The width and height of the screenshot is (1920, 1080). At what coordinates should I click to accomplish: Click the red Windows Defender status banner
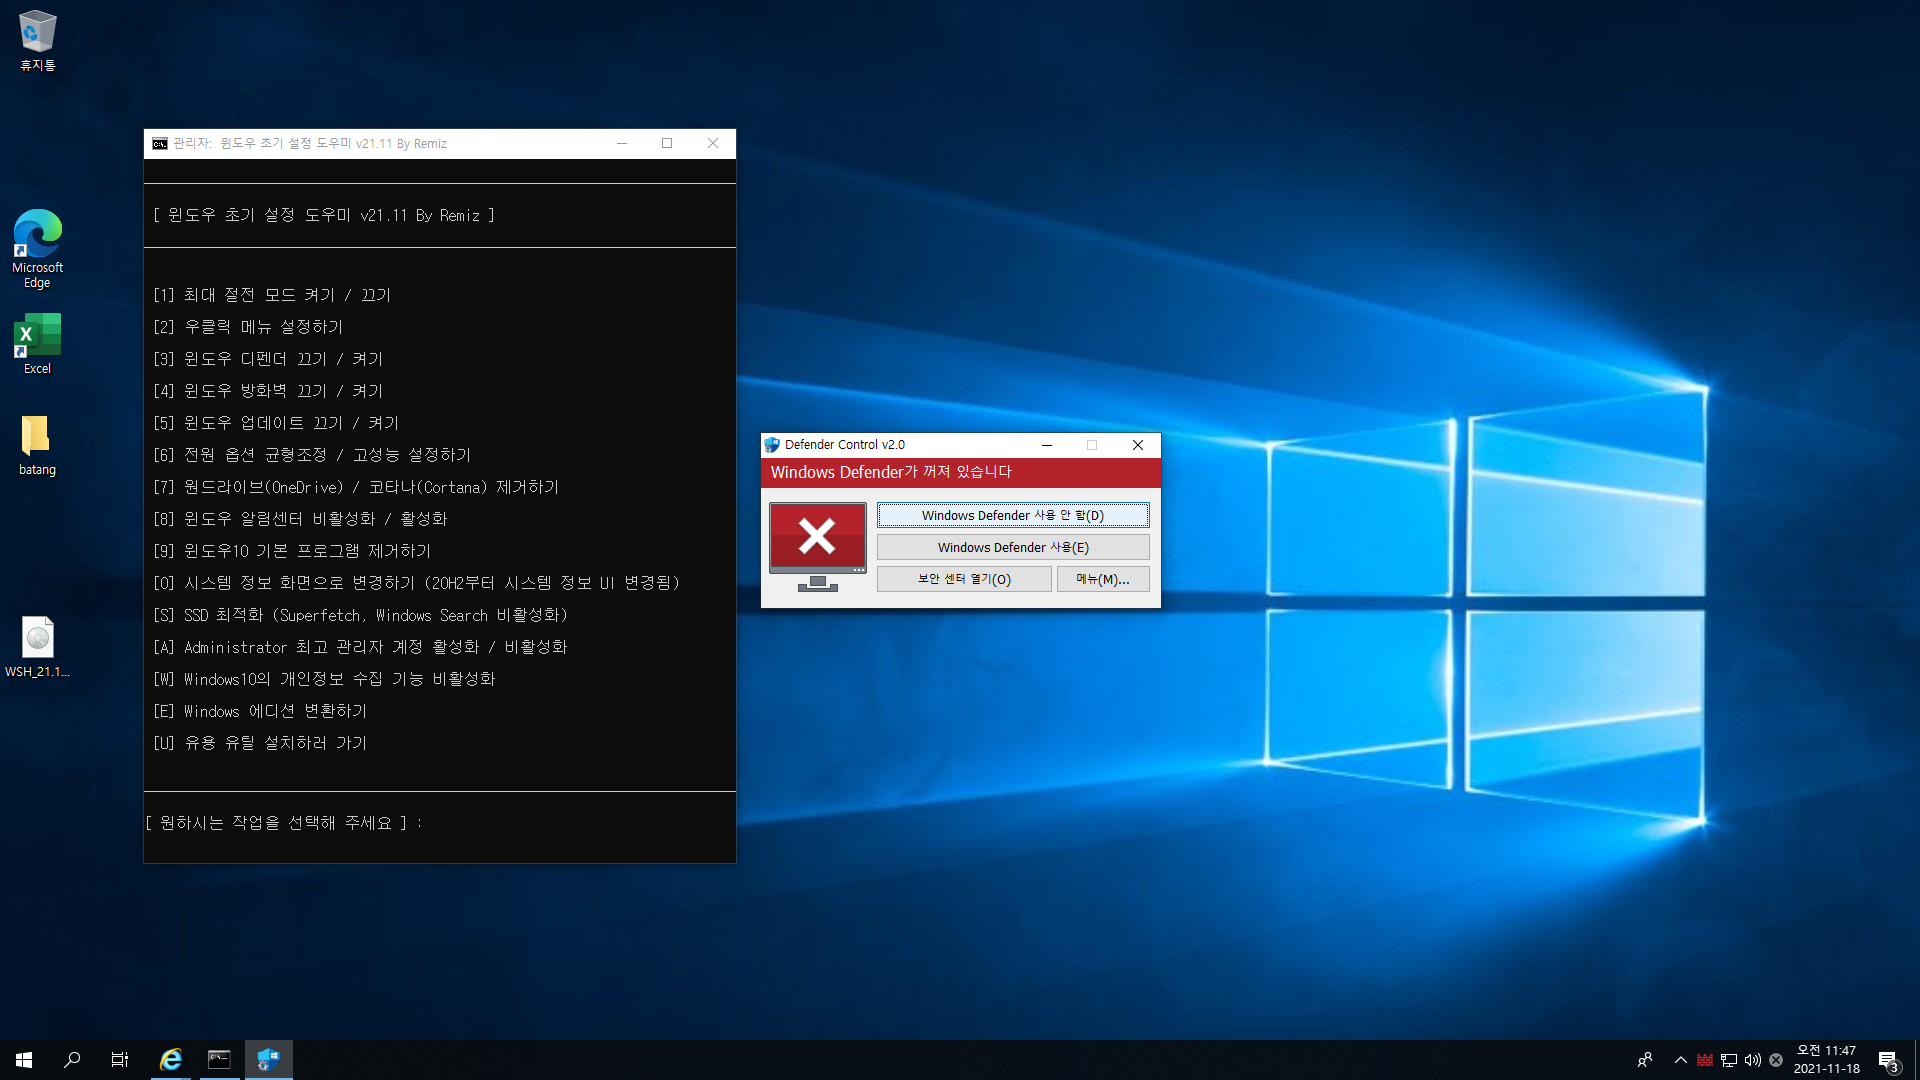(960, 472)
